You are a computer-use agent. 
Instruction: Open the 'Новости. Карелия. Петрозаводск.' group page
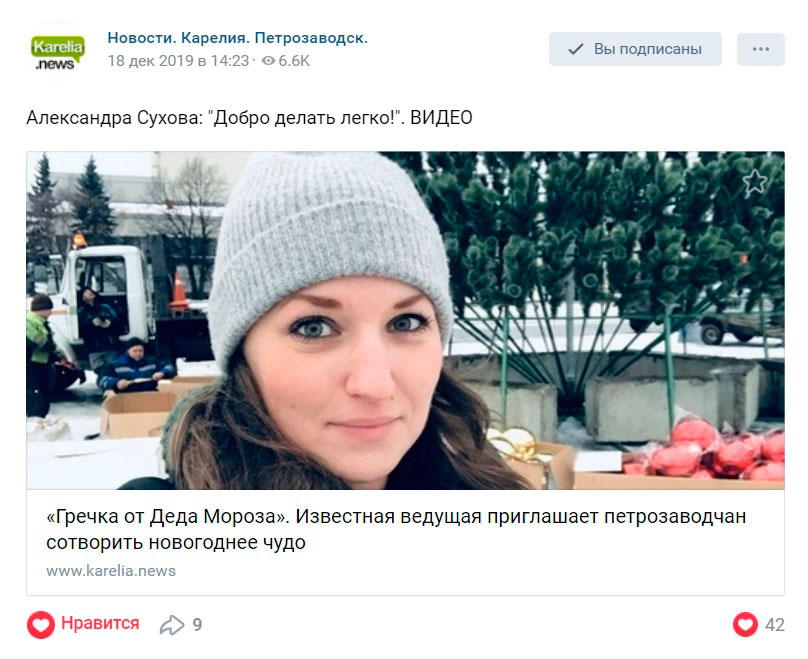pos(238,38)
